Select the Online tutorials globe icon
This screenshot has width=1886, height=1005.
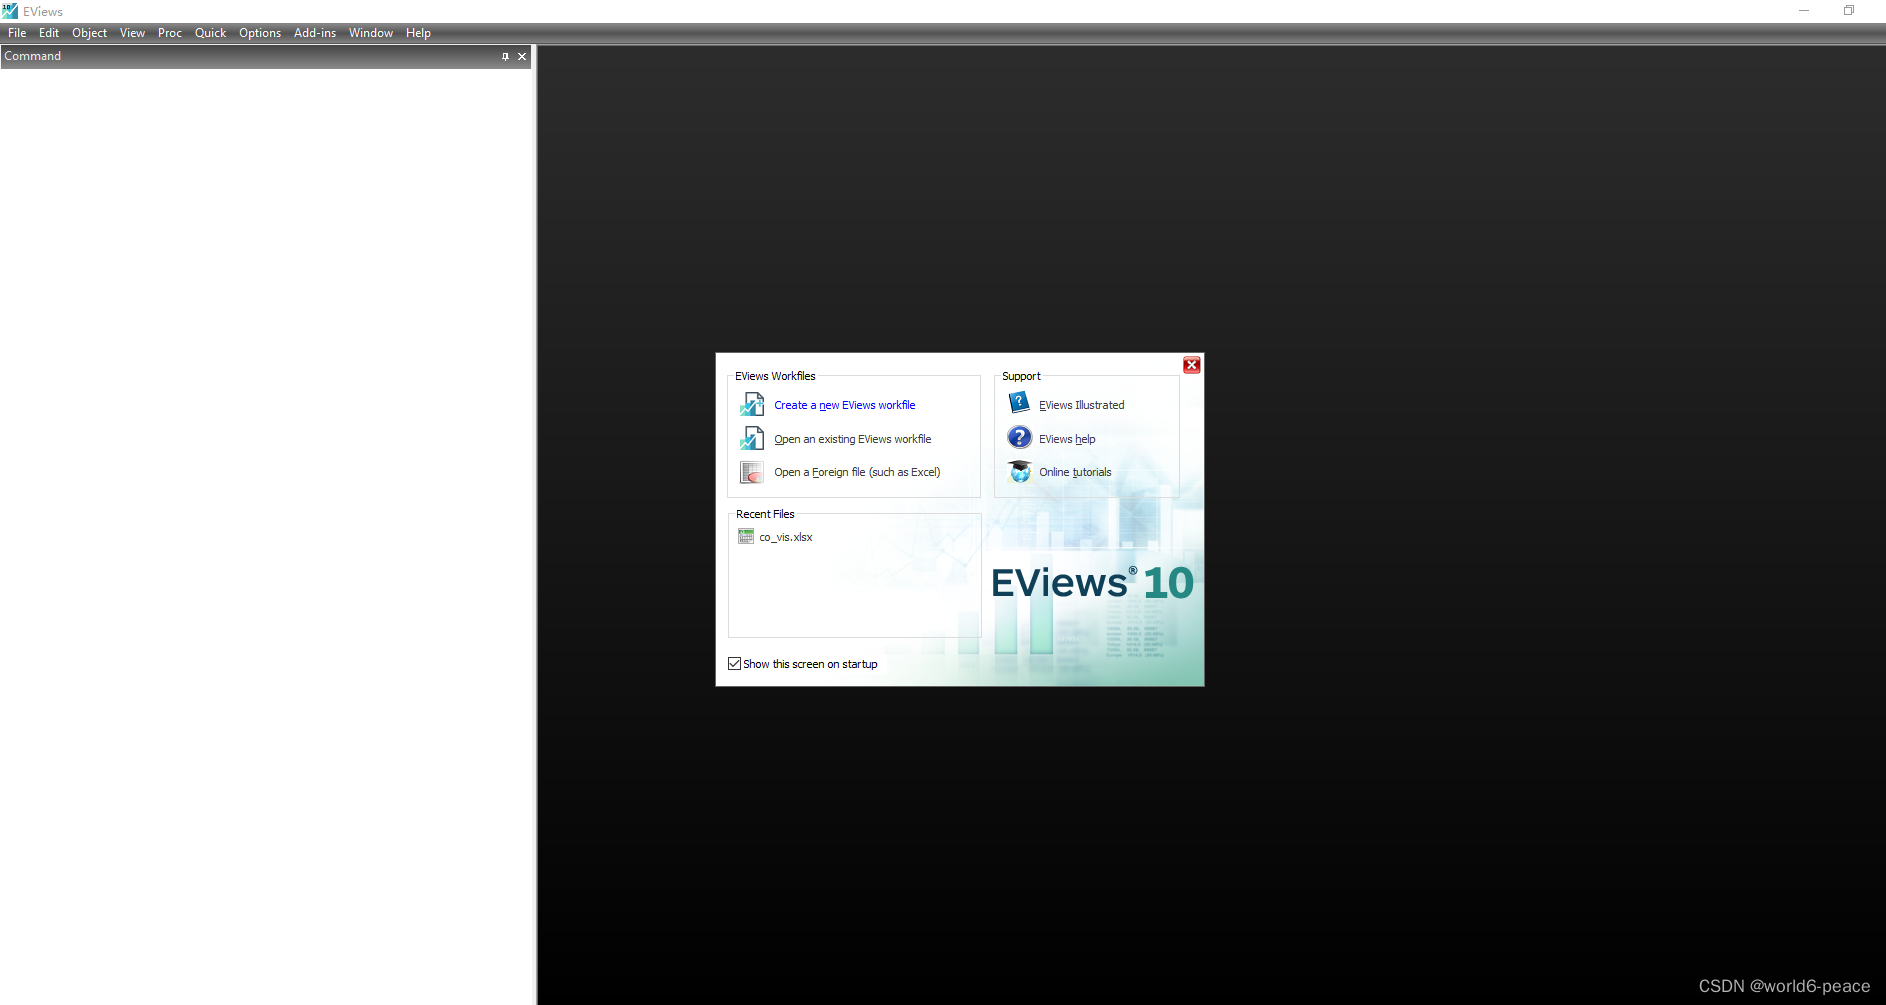pyautogui.click(x=1018, y=471)
